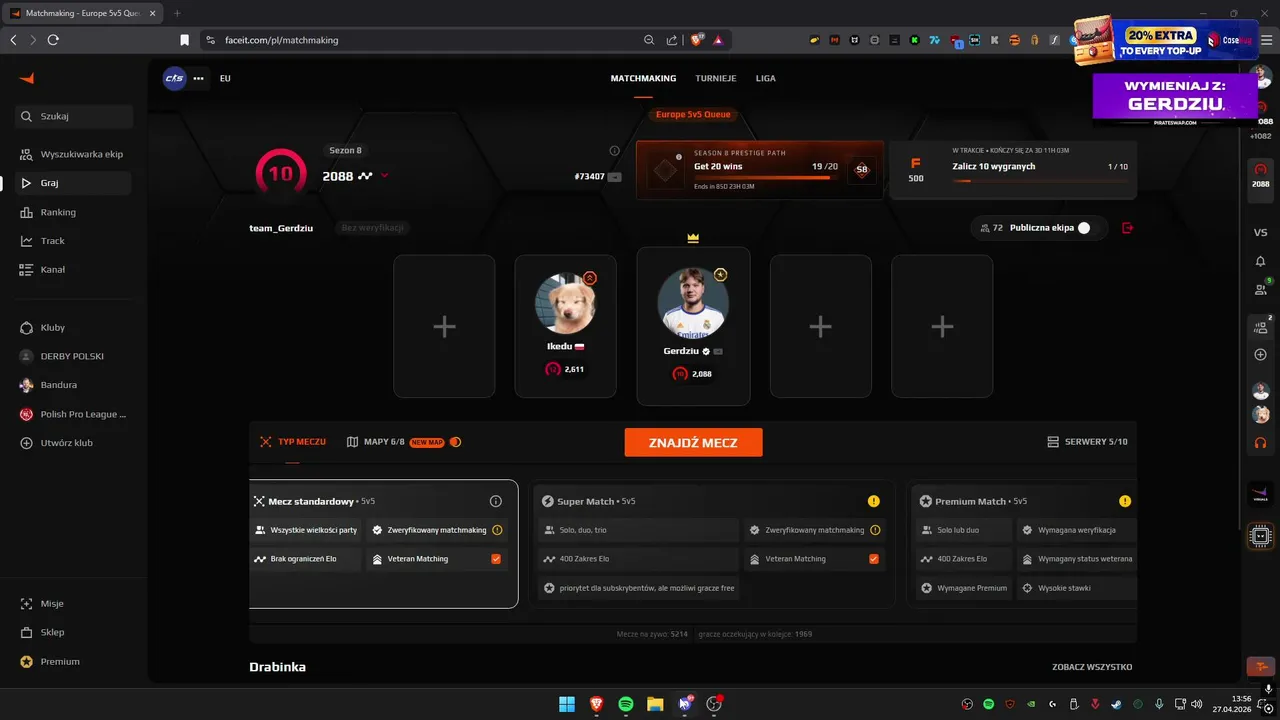Click the Super Match yellow warning icon
The height and width of the screenshot is (720, 1280).
pos(874,501)
